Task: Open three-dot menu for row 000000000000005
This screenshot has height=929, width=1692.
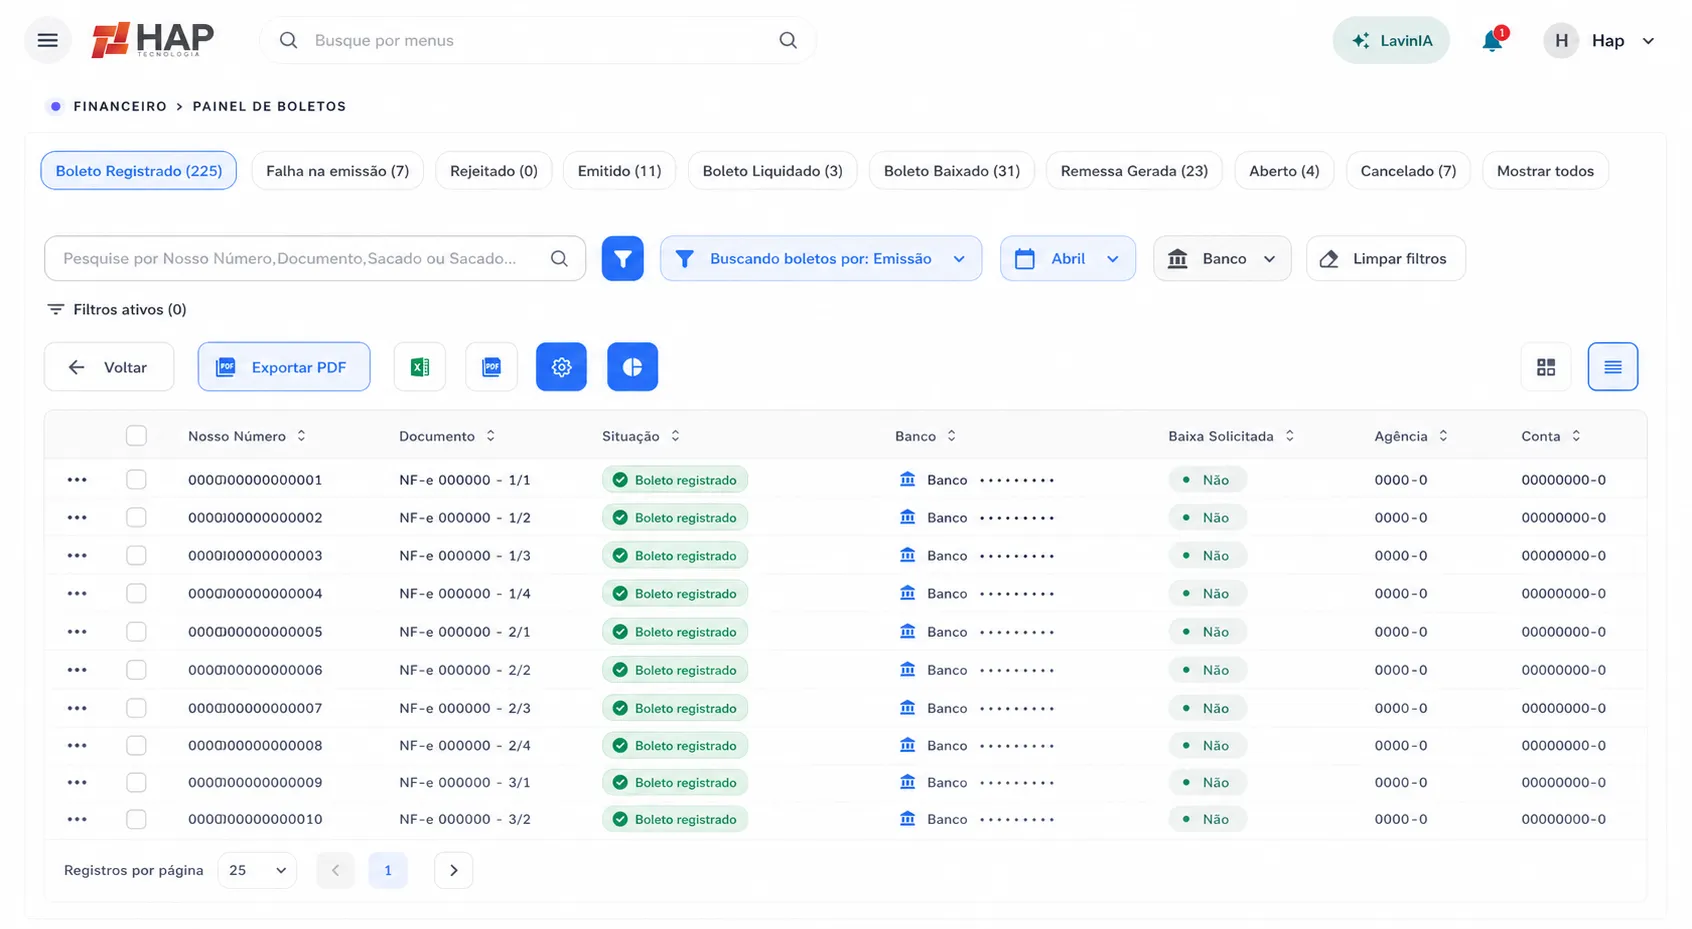Action: [77, 632]
